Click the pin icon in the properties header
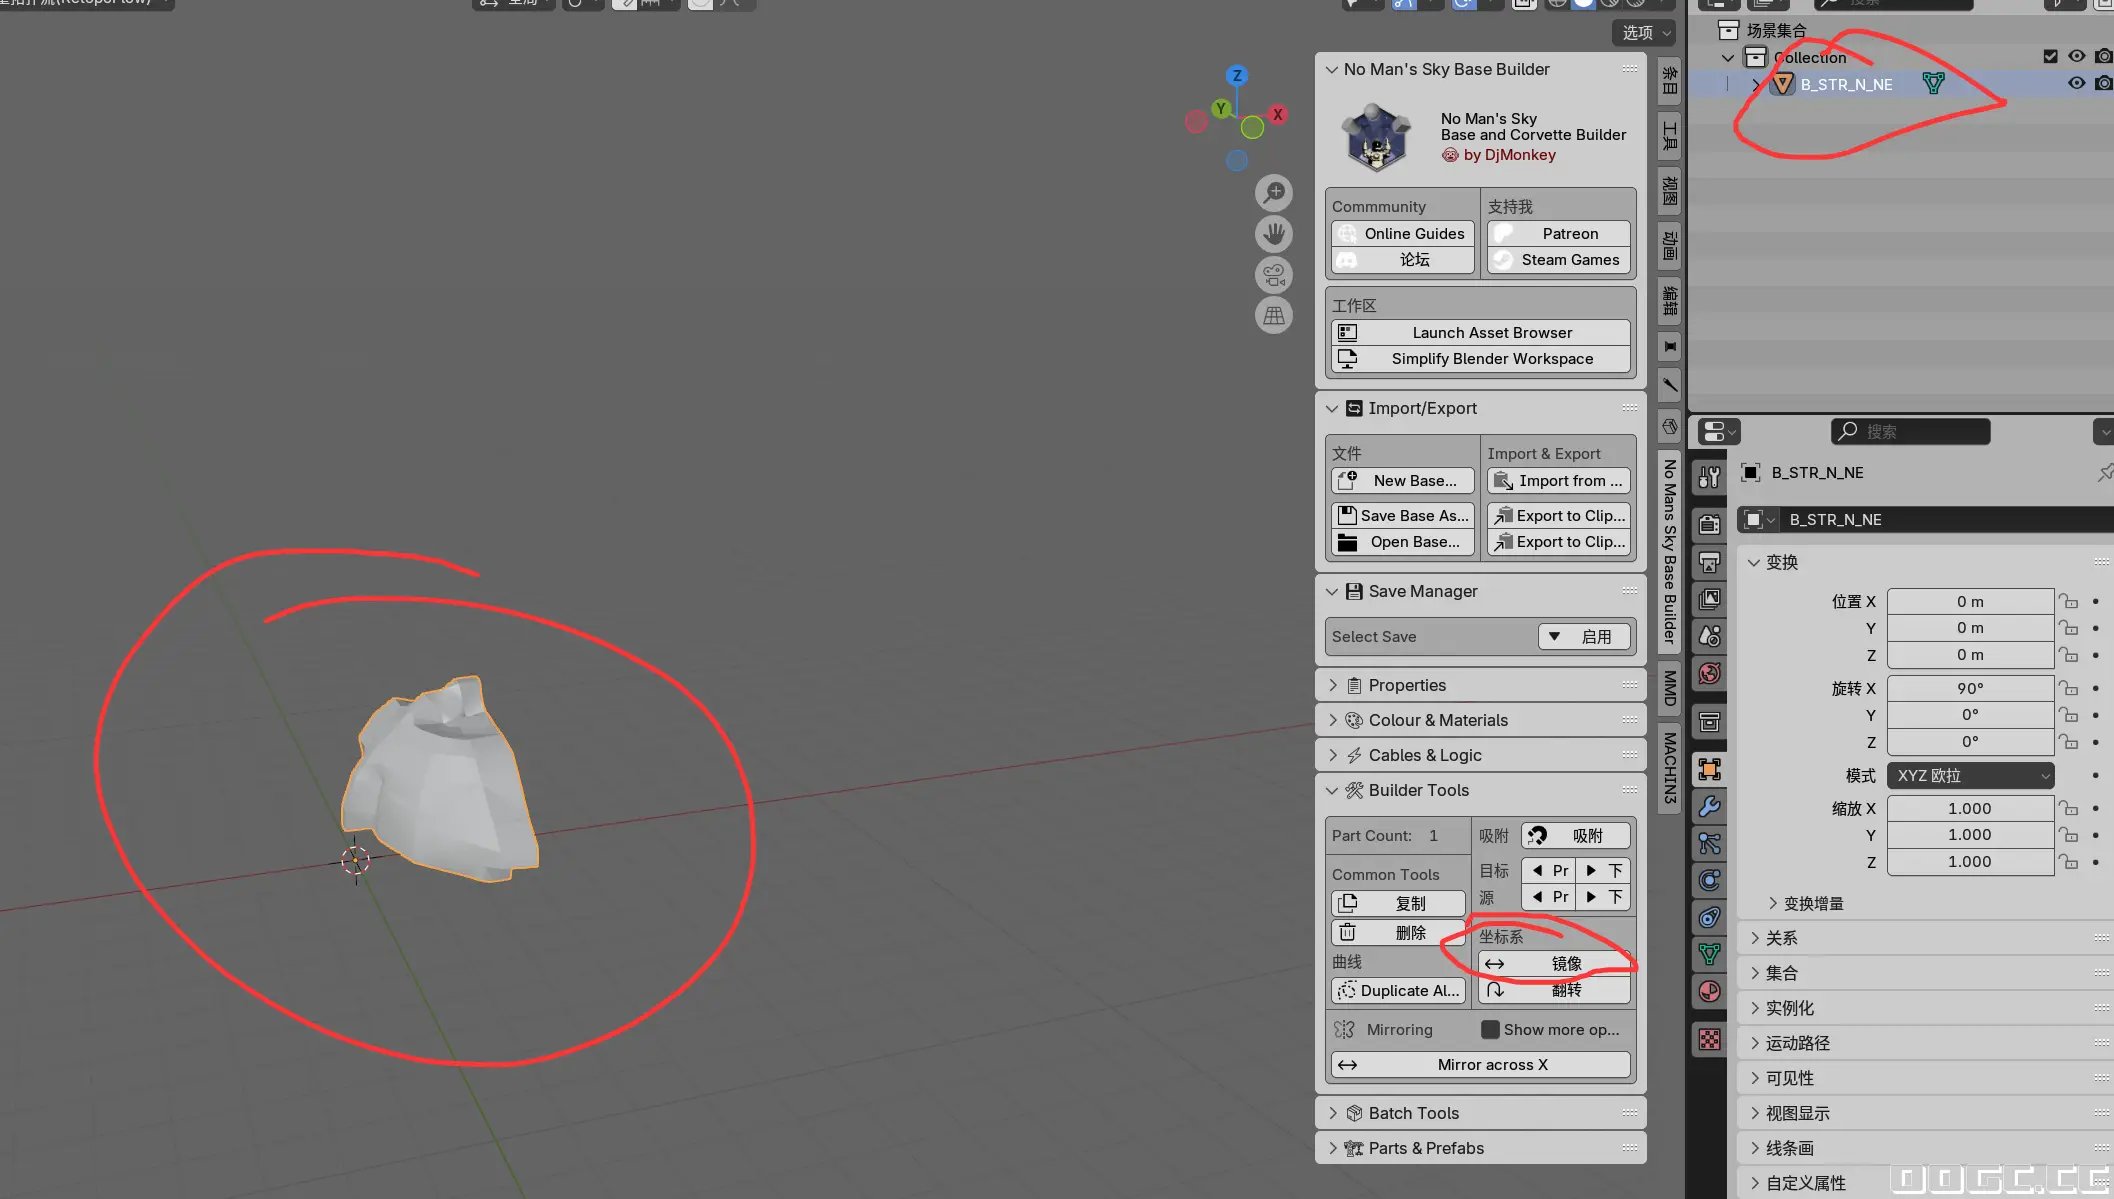The height and width of the screenshot is (1199, 2114). [x=2104, y=472]
